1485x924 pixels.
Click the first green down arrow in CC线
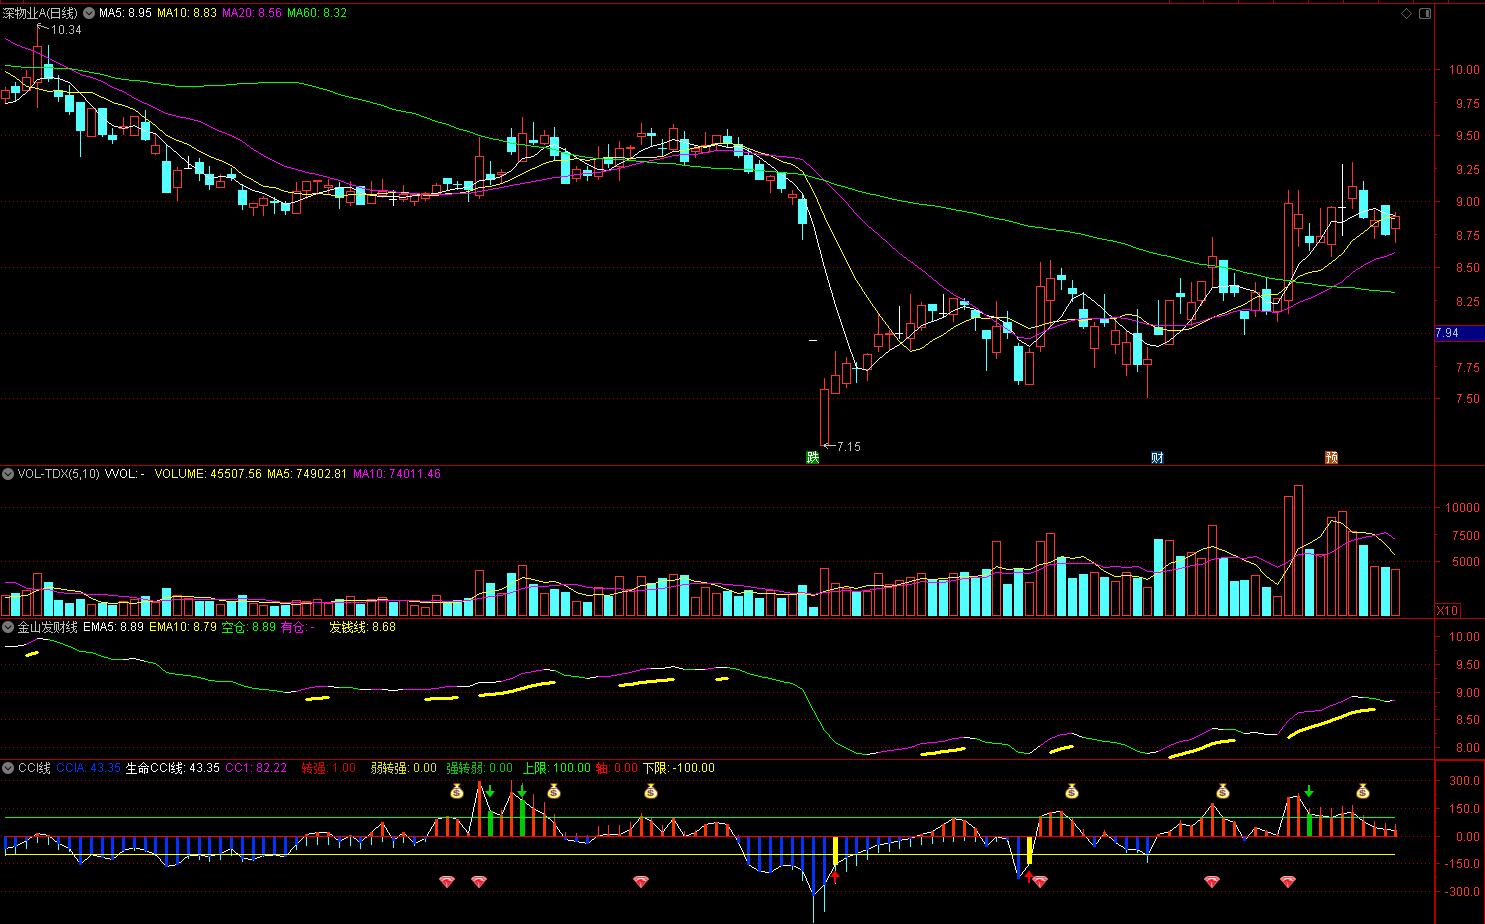(x=490, y=792)
